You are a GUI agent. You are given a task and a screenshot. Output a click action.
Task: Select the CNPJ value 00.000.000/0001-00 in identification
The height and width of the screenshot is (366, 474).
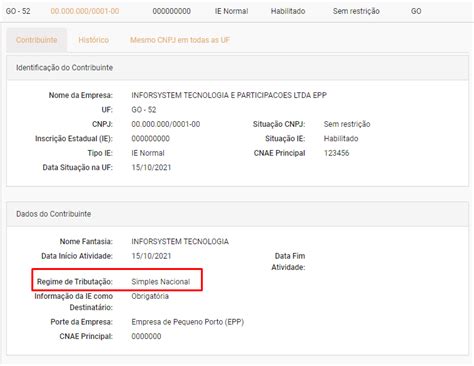(166, 124)
